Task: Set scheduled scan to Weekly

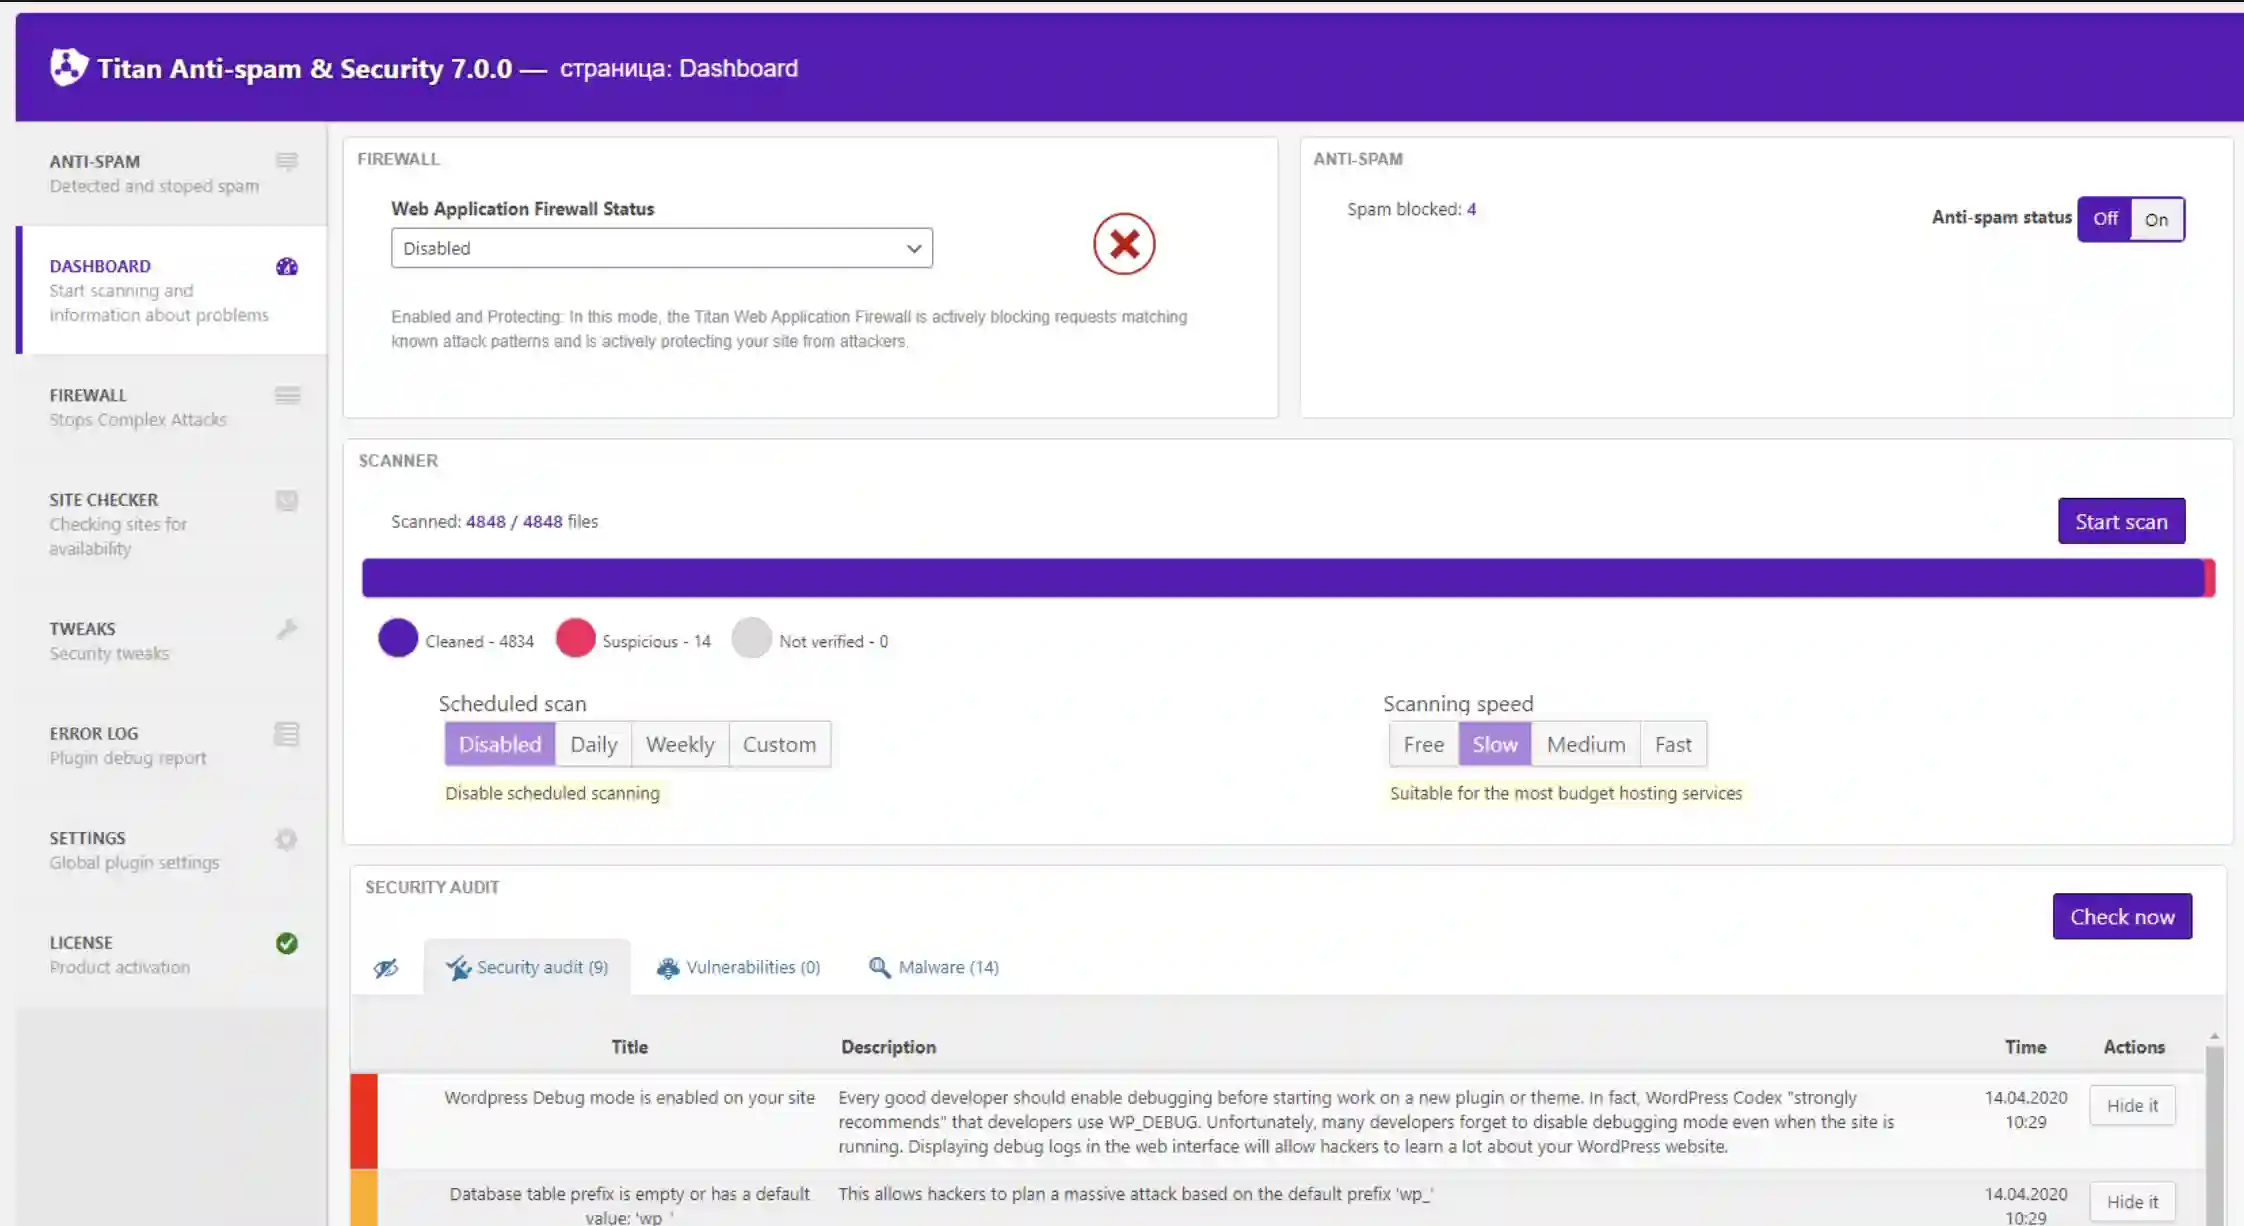Action: (x=680, y=744)
